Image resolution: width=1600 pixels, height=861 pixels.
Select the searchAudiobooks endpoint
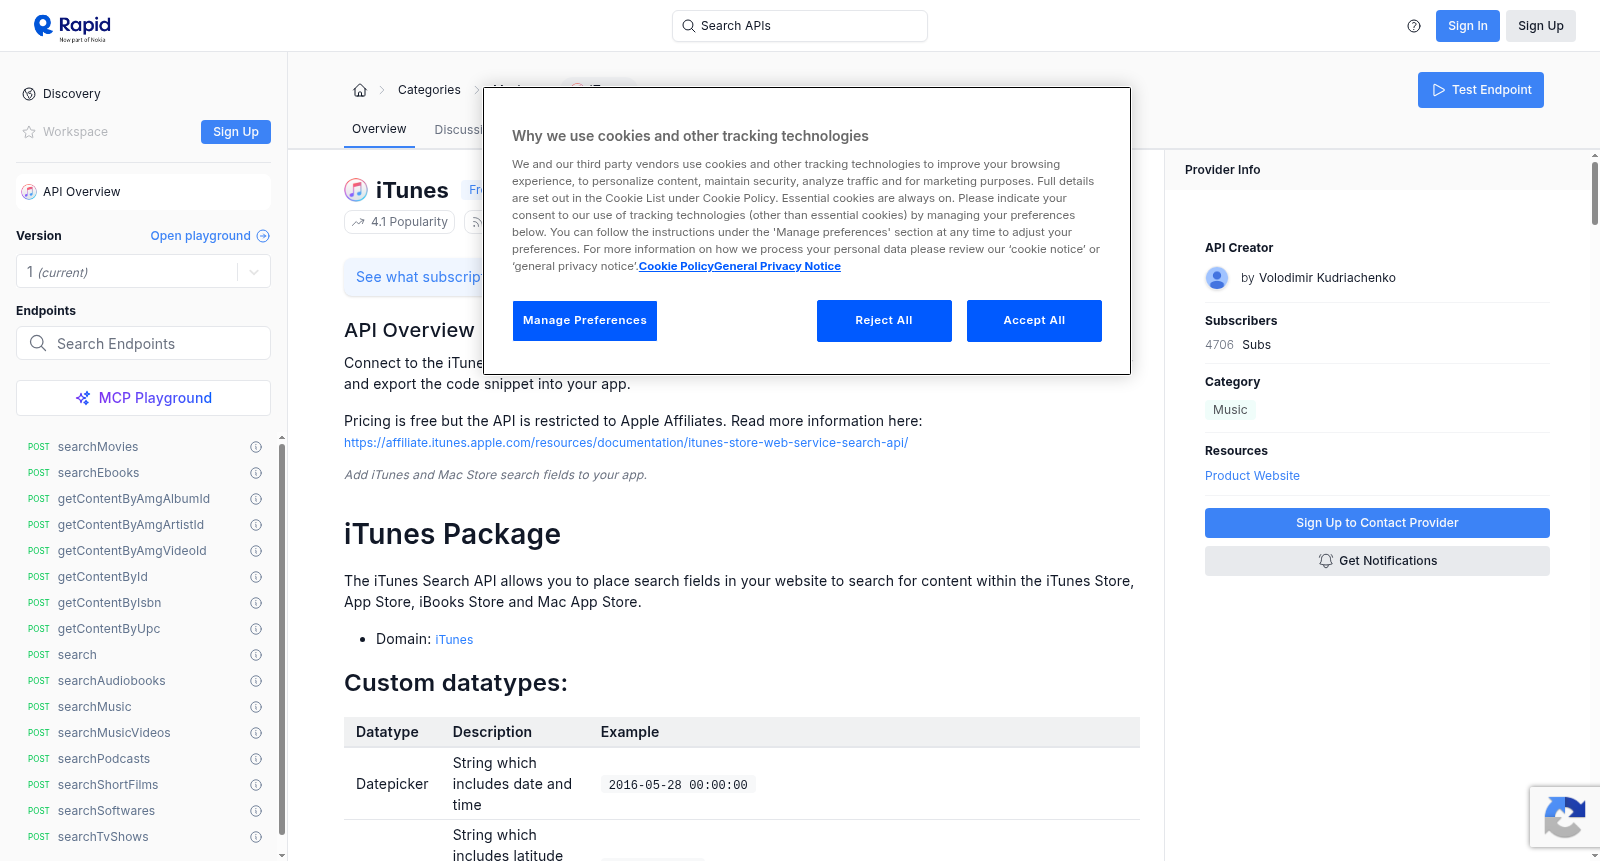(112, 681)
